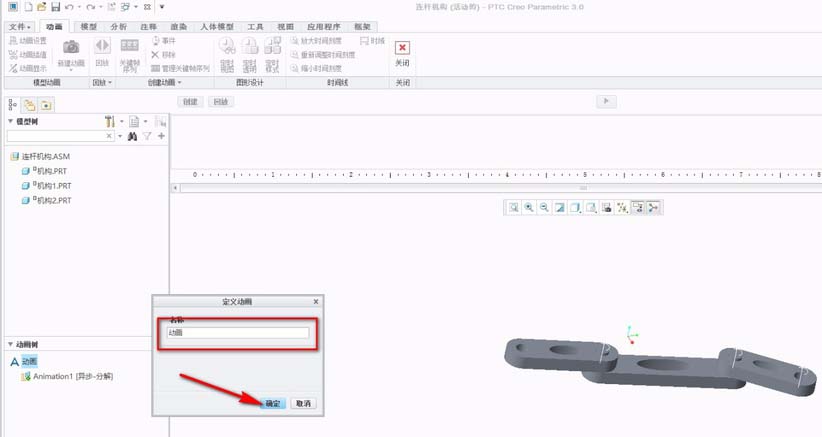
Task: Switch to the 注释 ribbon tab
Action: [148, 26]
